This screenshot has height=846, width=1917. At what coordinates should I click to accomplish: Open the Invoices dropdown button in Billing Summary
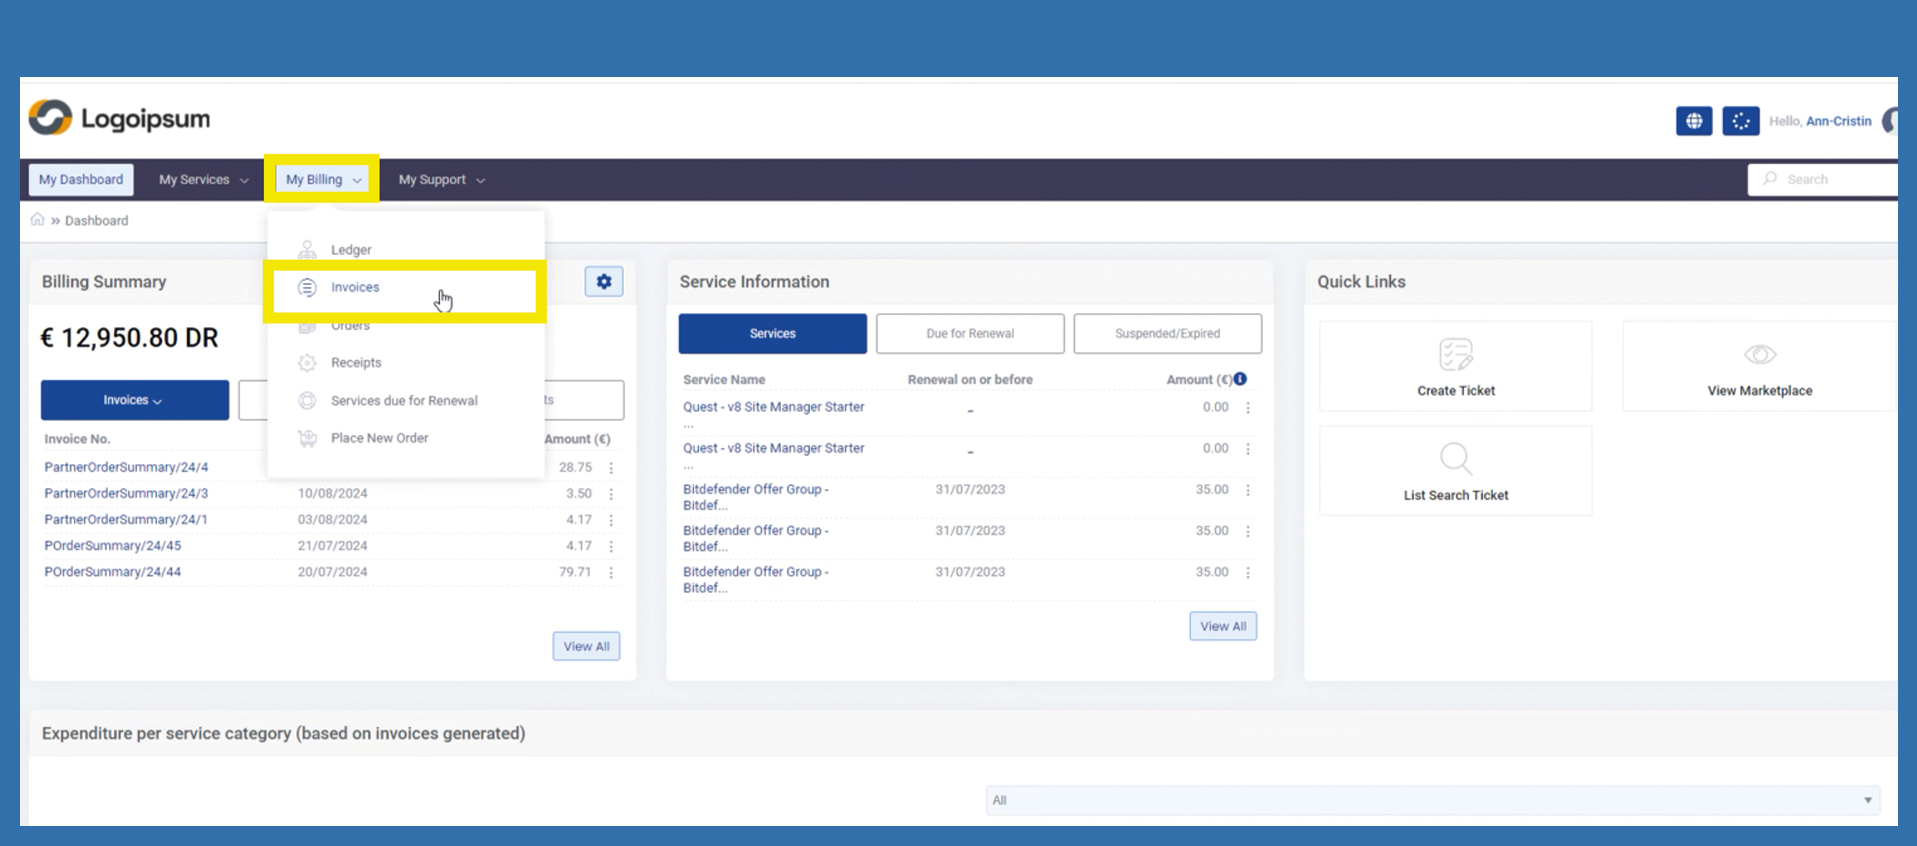coord(134,400)
